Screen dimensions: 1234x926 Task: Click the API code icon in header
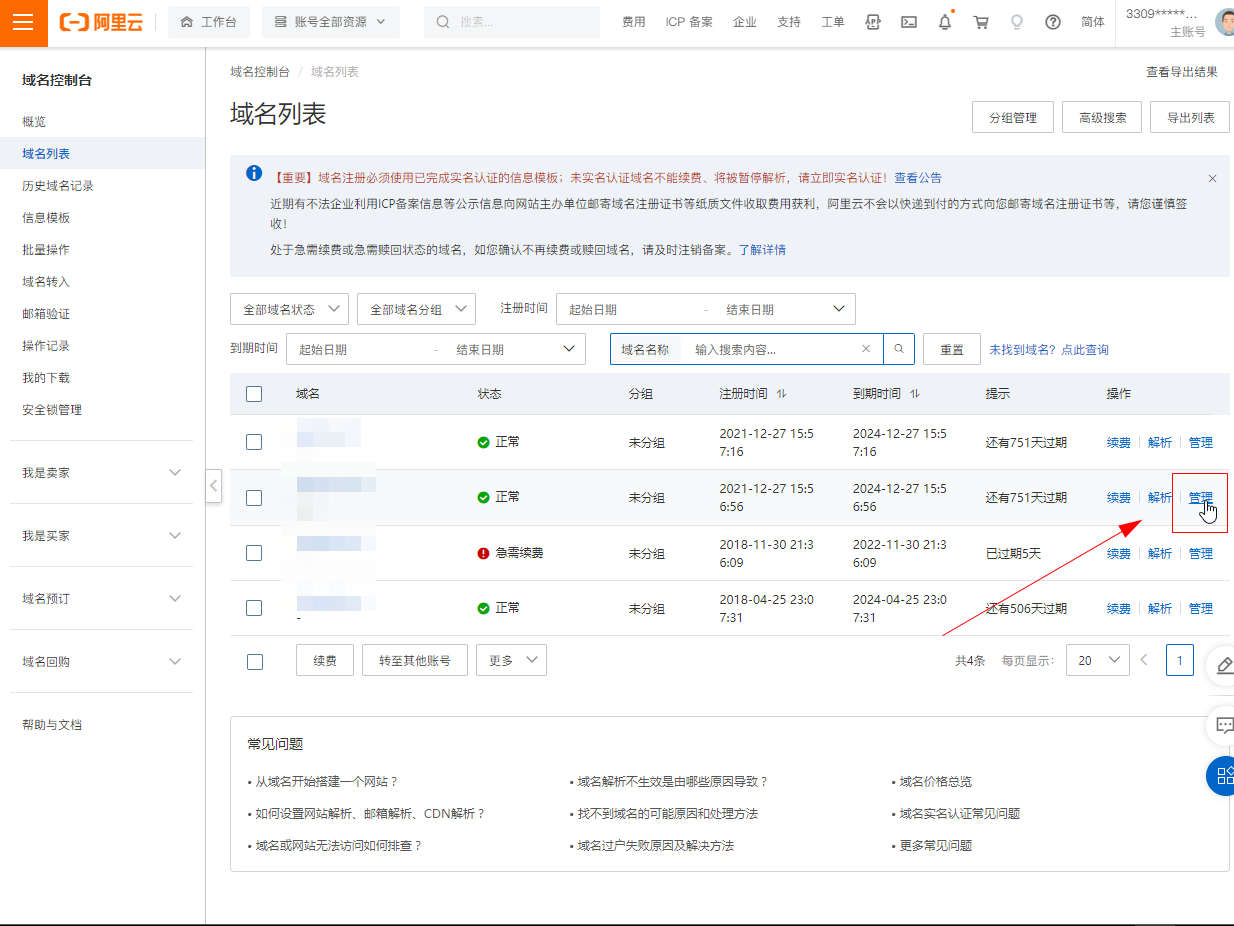tap(873, 22)
